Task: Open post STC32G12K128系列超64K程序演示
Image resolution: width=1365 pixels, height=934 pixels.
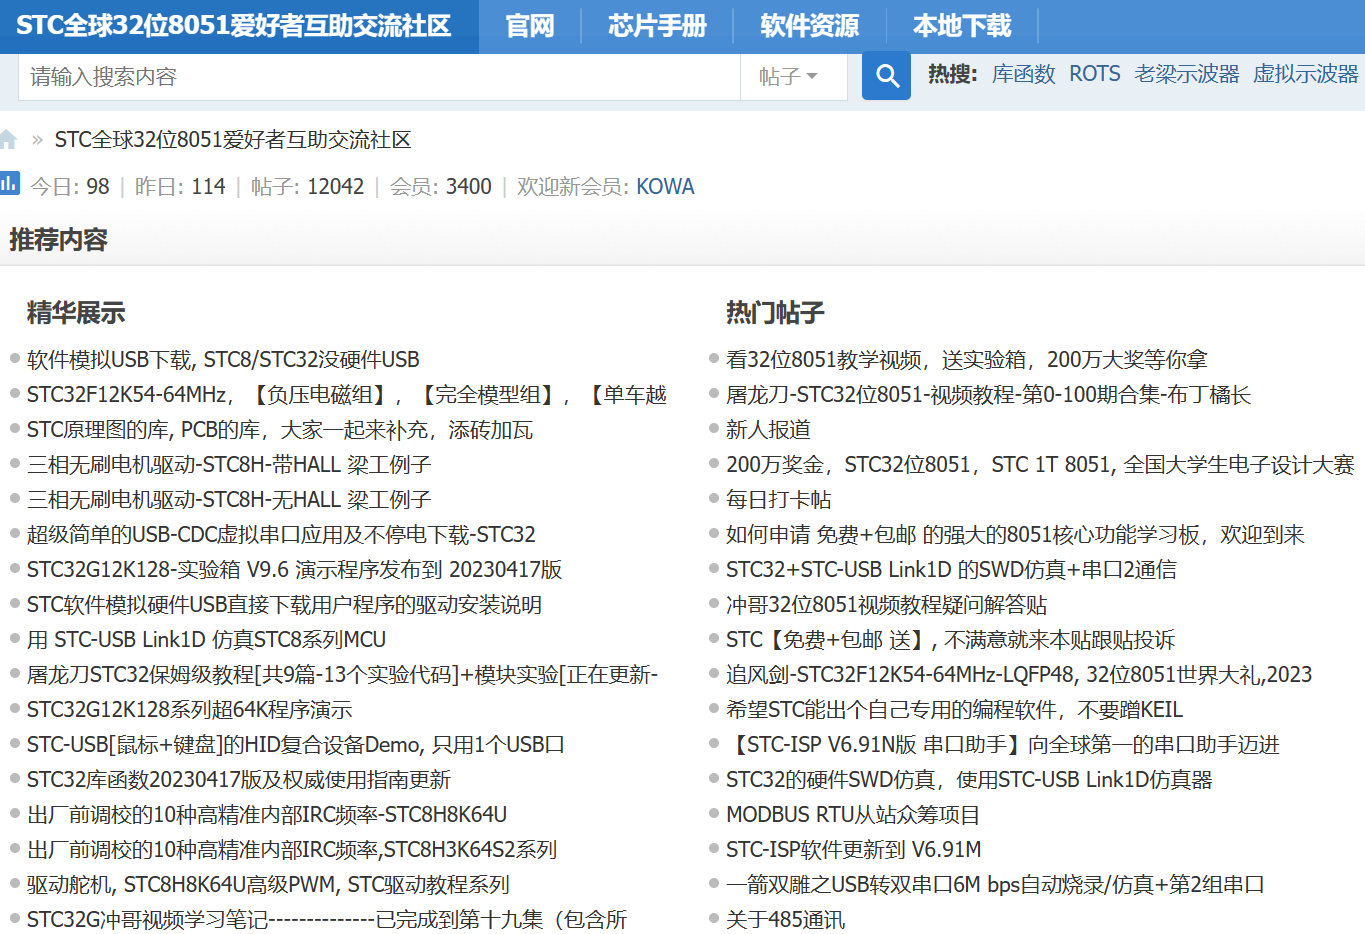Action: pos(190,709)
